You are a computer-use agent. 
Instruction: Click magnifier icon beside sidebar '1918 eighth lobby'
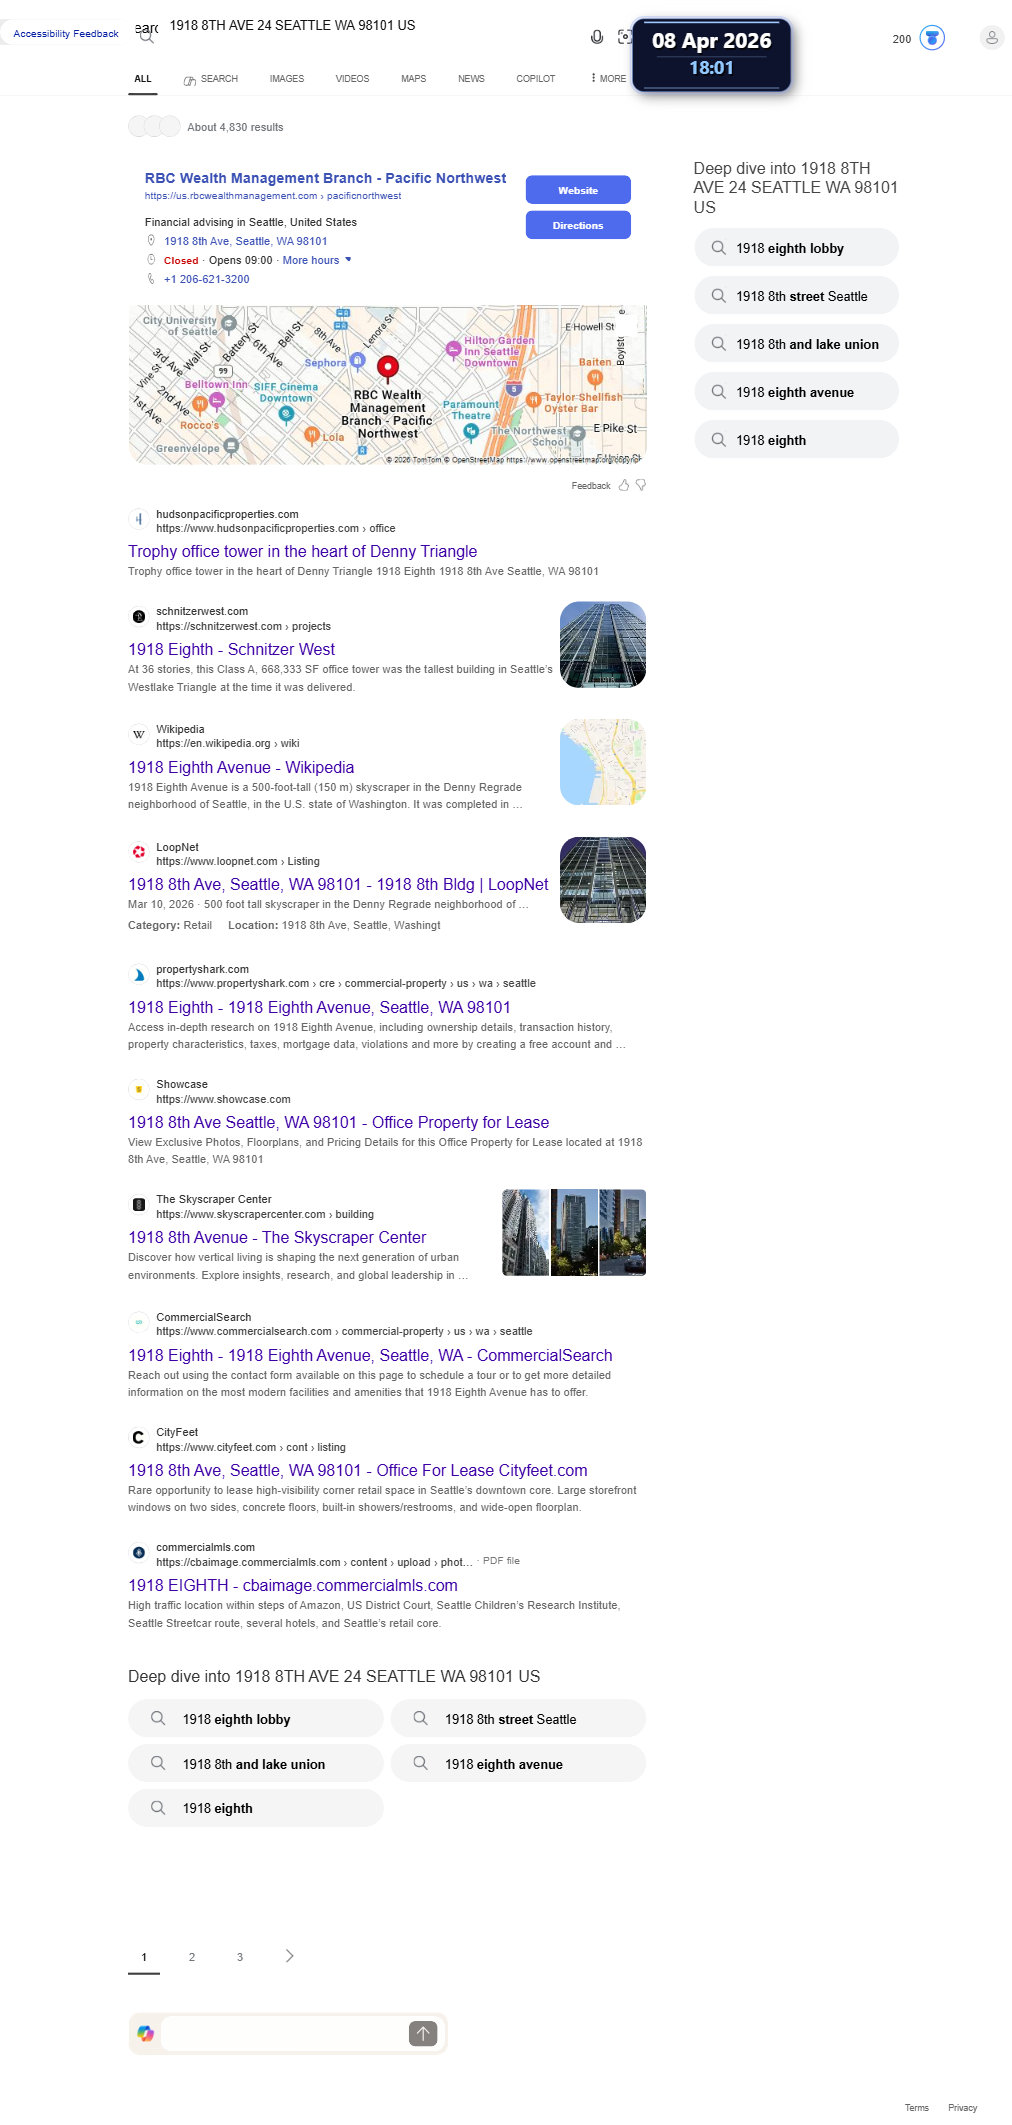coord(718,248)
